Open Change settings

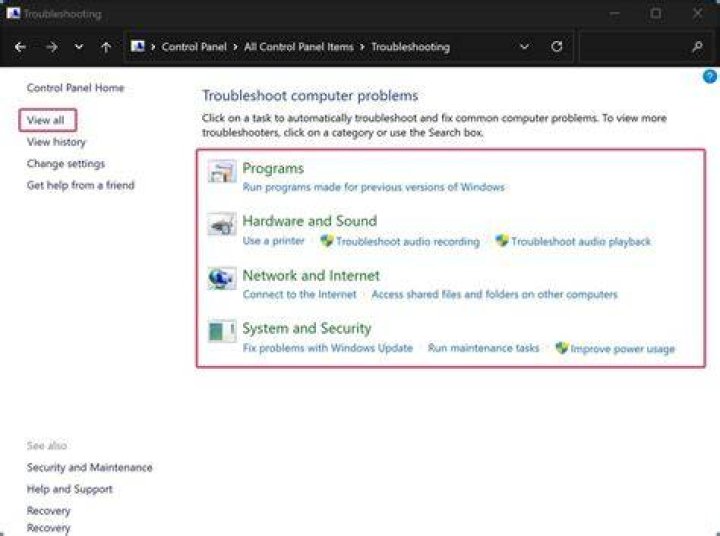(66, 164)
